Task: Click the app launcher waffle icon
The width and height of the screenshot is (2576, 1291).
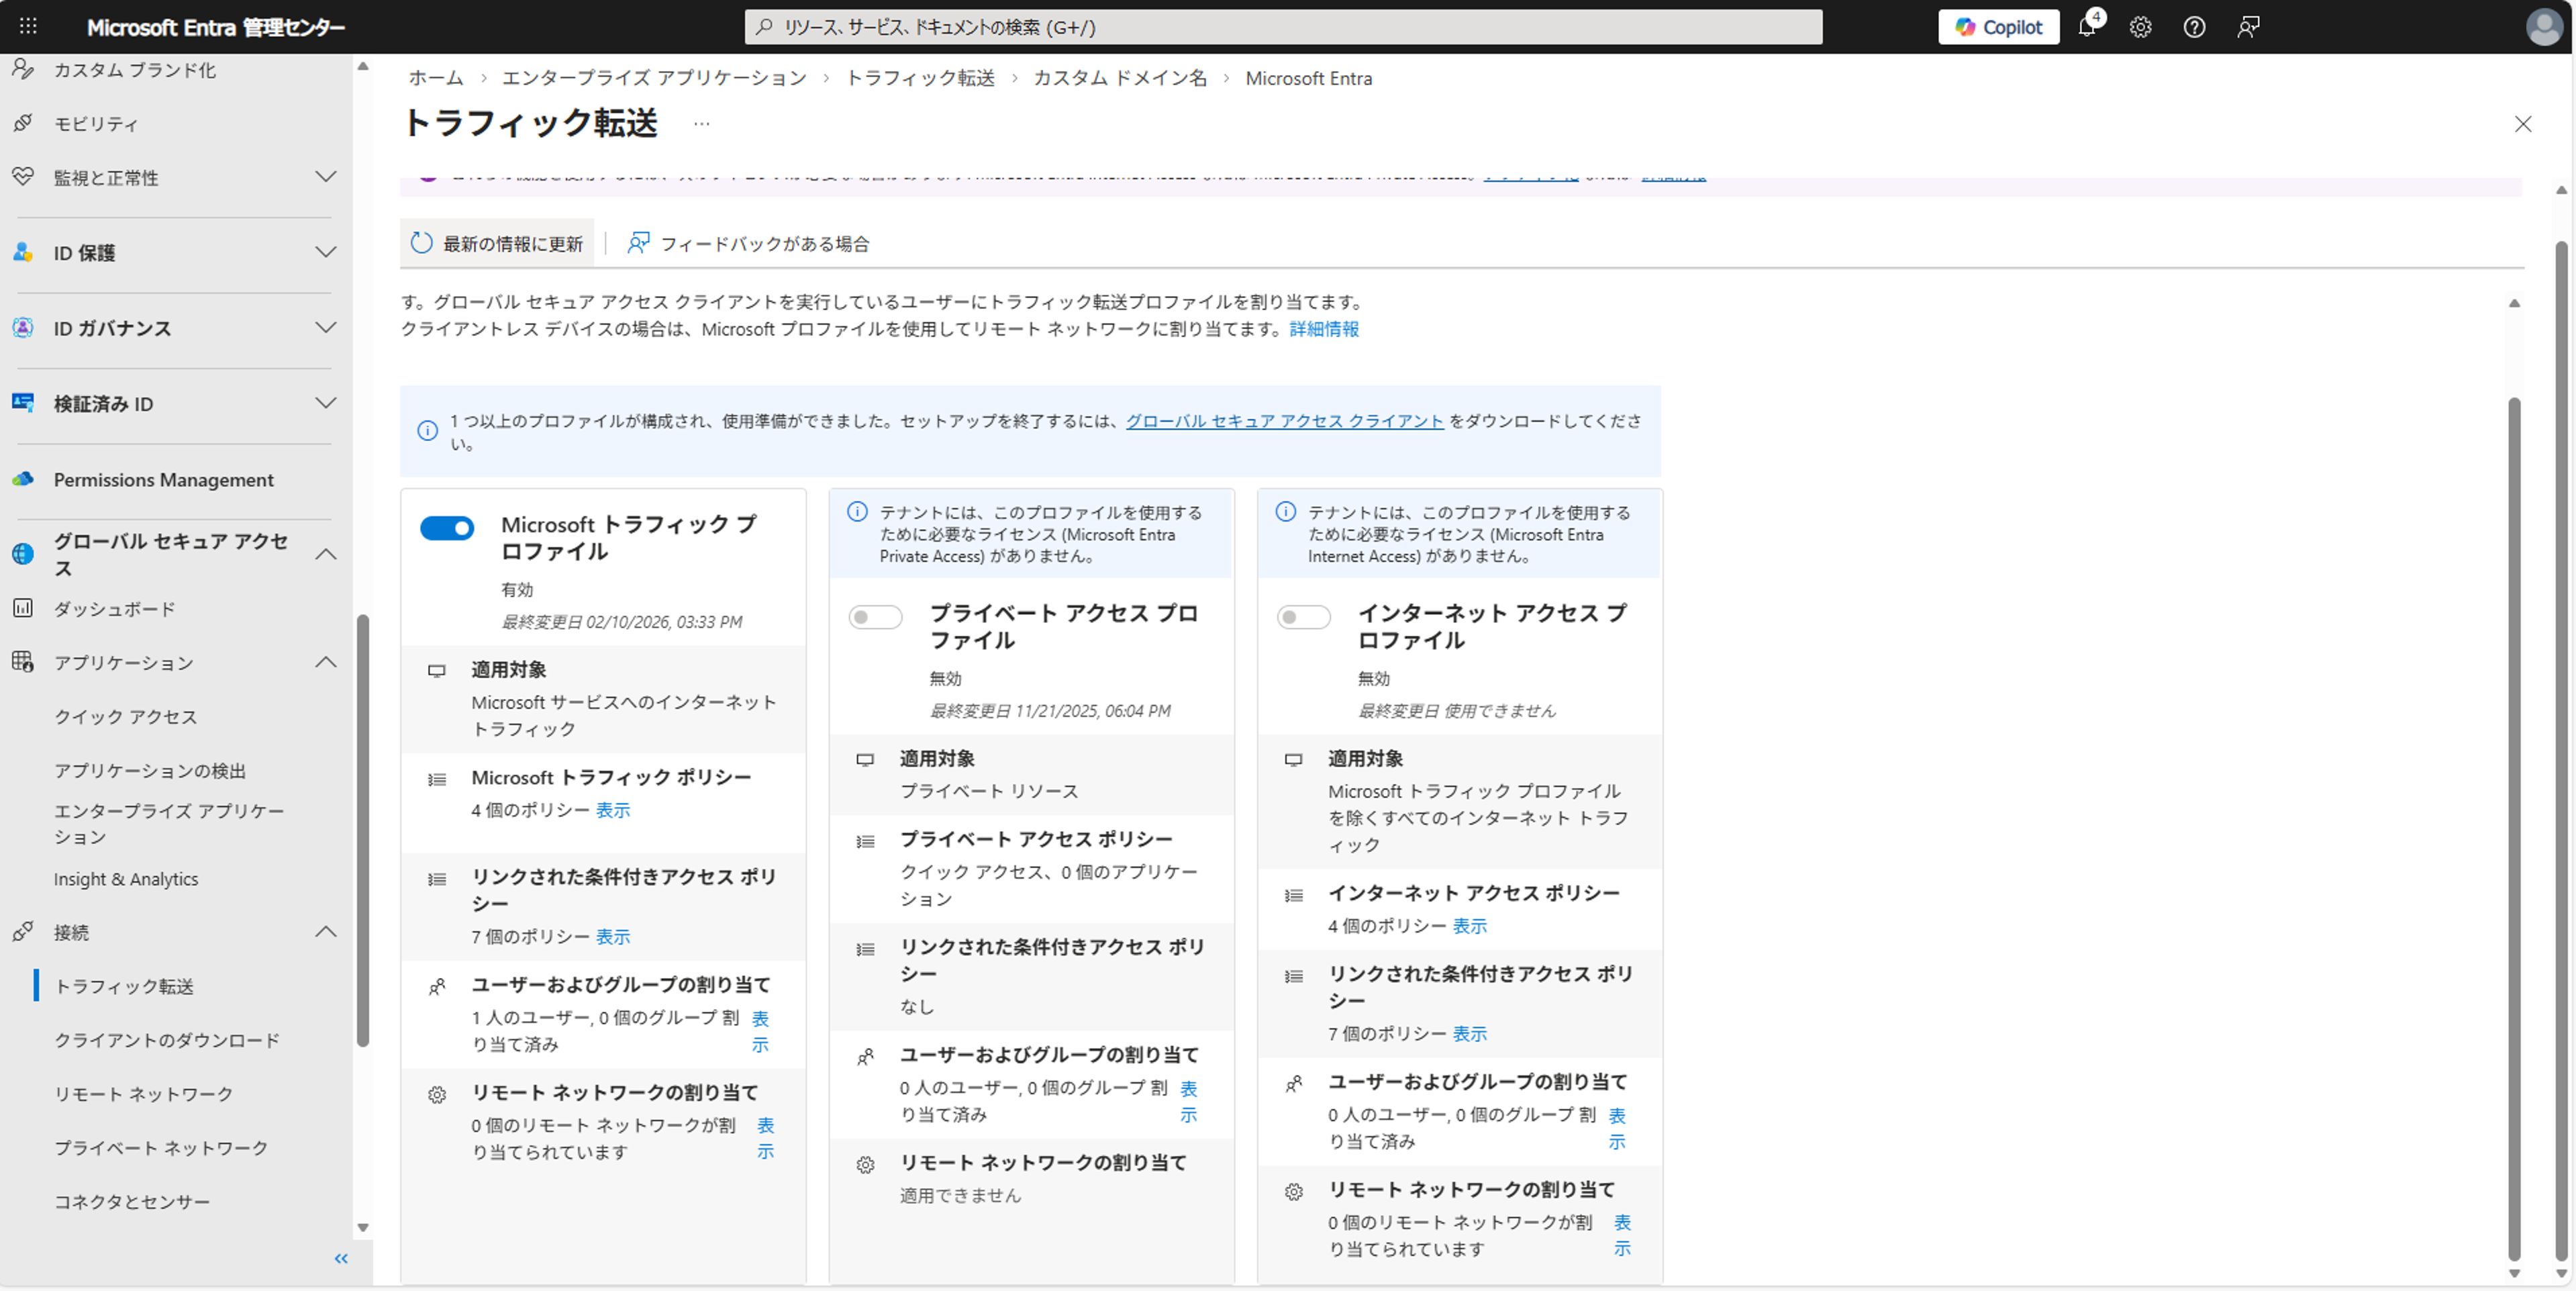Action: point(28,27)
